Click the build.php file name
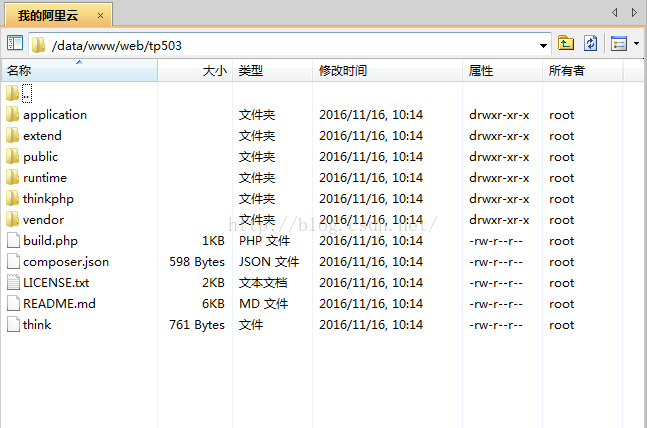Viewport: 647px width, 428px height. (x=50, y=241)
